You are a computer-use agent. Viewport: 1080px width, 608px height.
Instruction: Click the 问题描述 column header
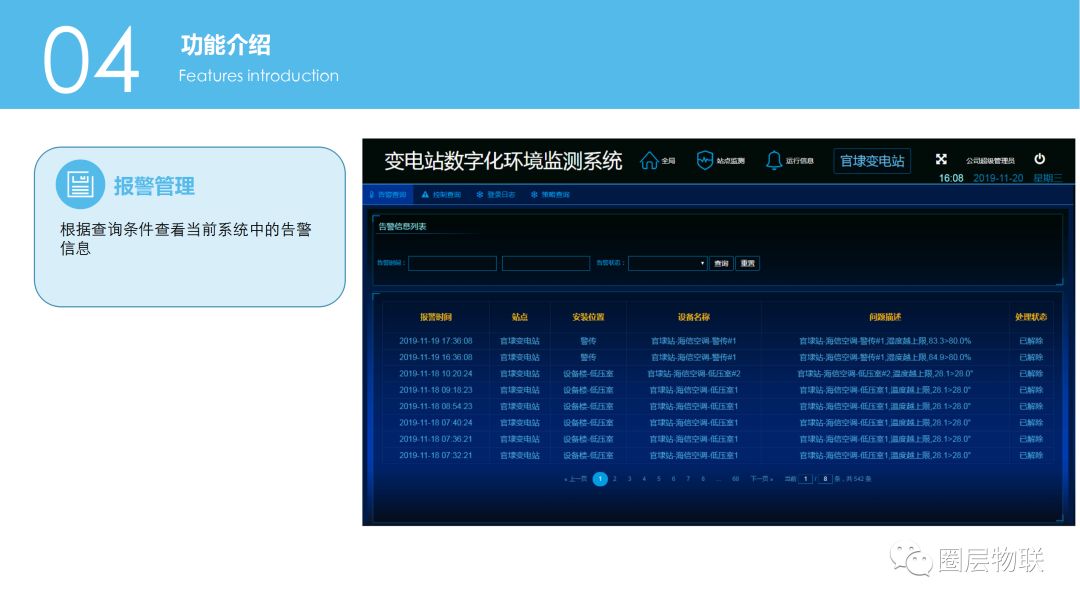click(x=885, y=317)
